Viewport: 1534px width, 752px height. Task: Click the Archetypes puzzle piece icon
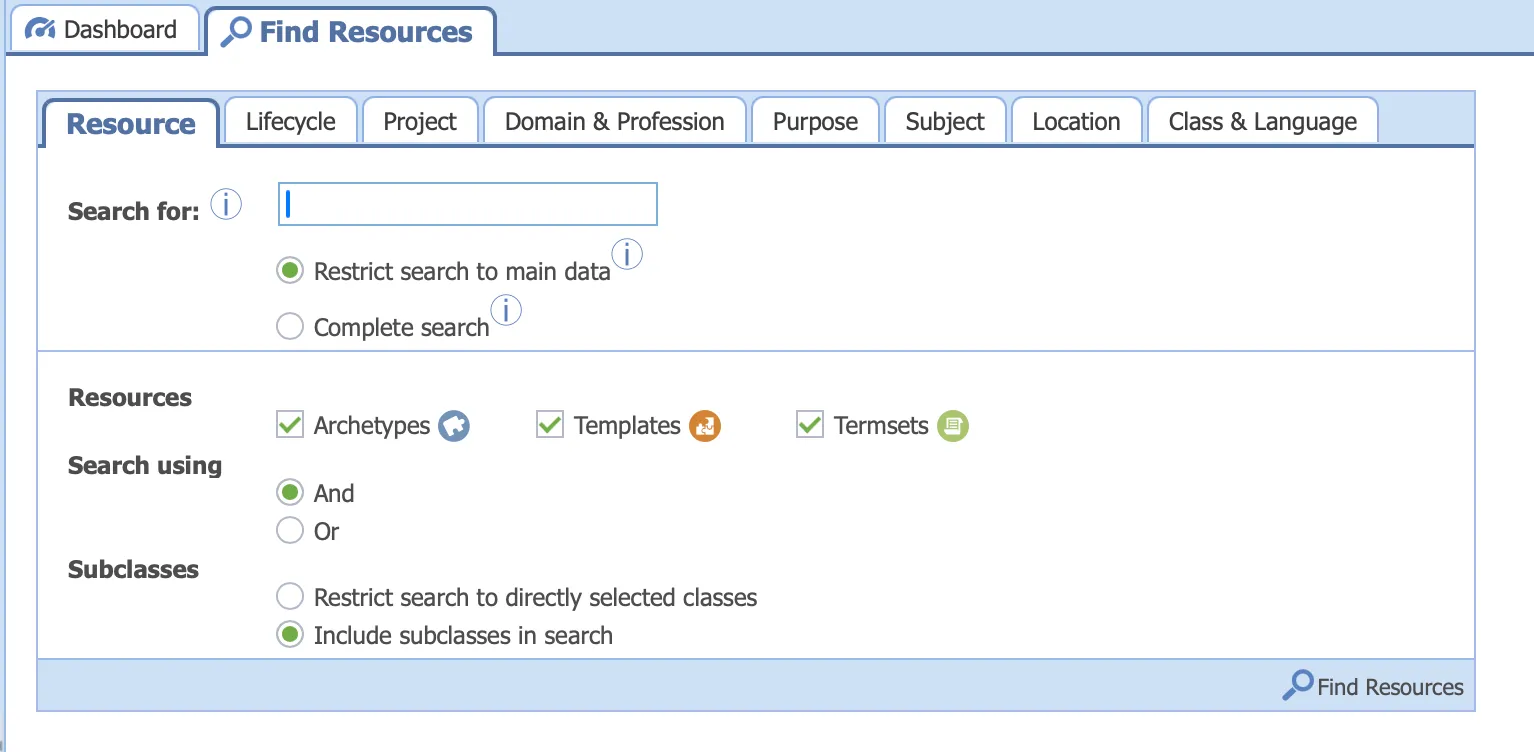454,425
